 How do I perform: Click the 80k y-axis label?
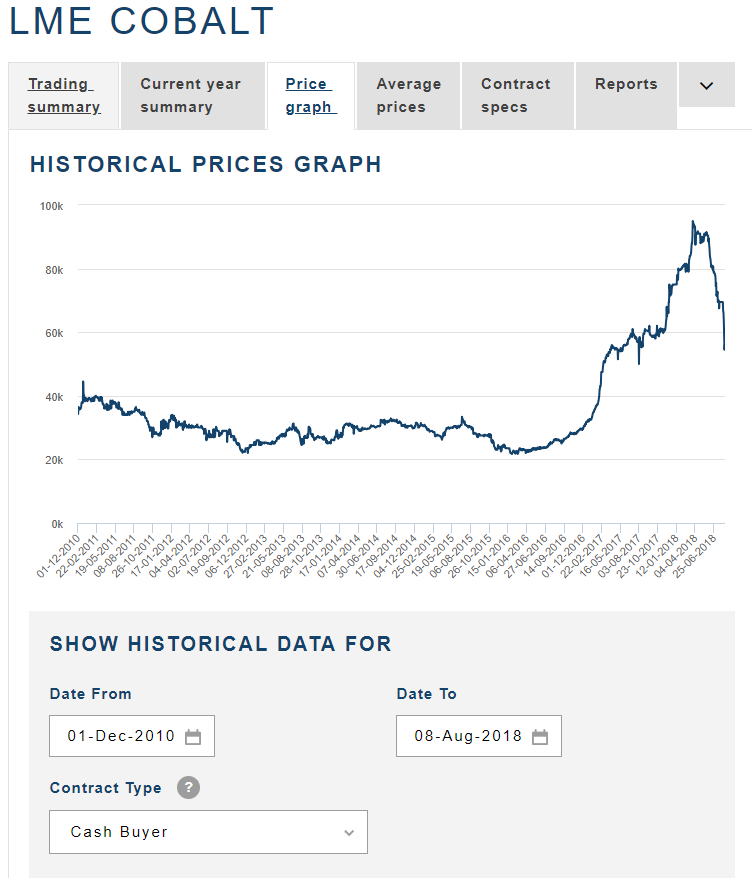click(x=54, y=270)
